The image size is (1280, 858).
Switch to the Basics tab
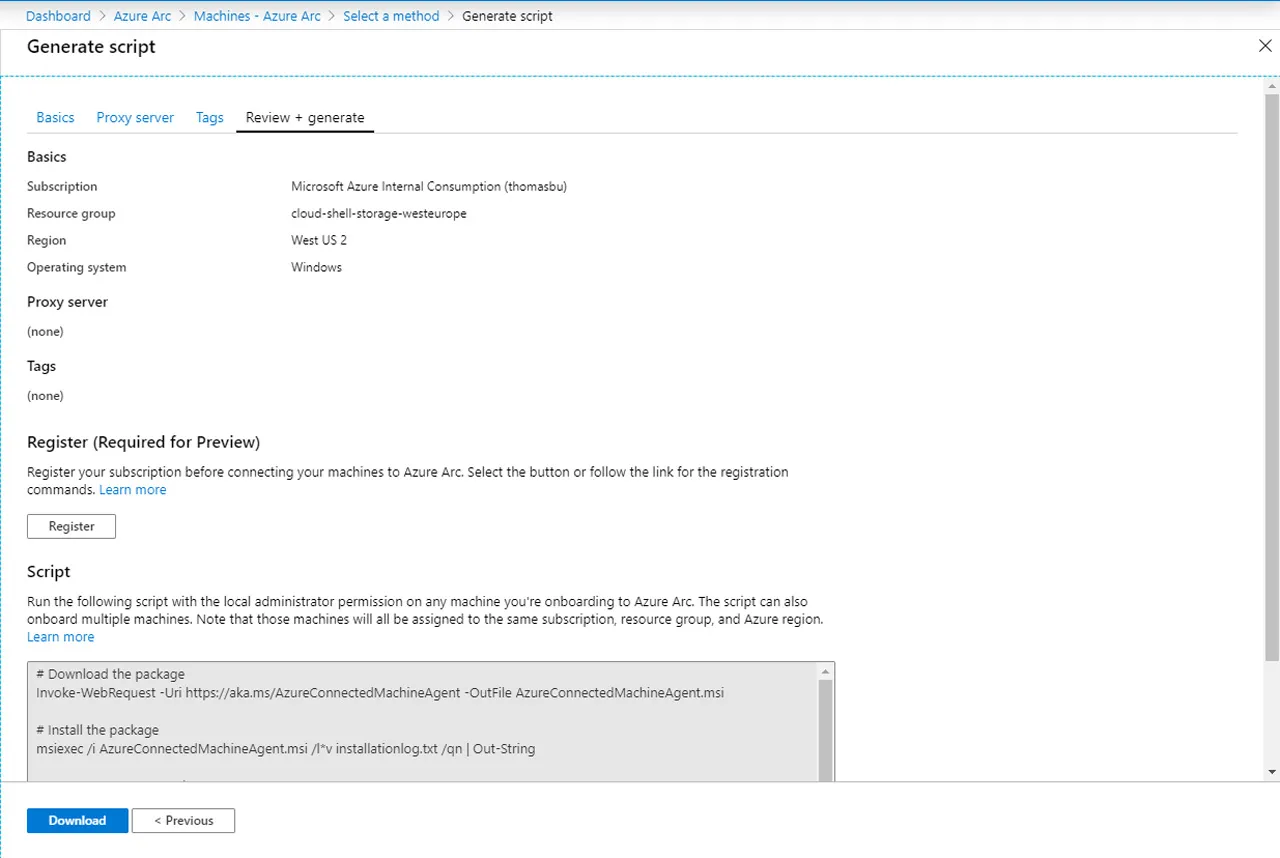(x=55, y=118)
